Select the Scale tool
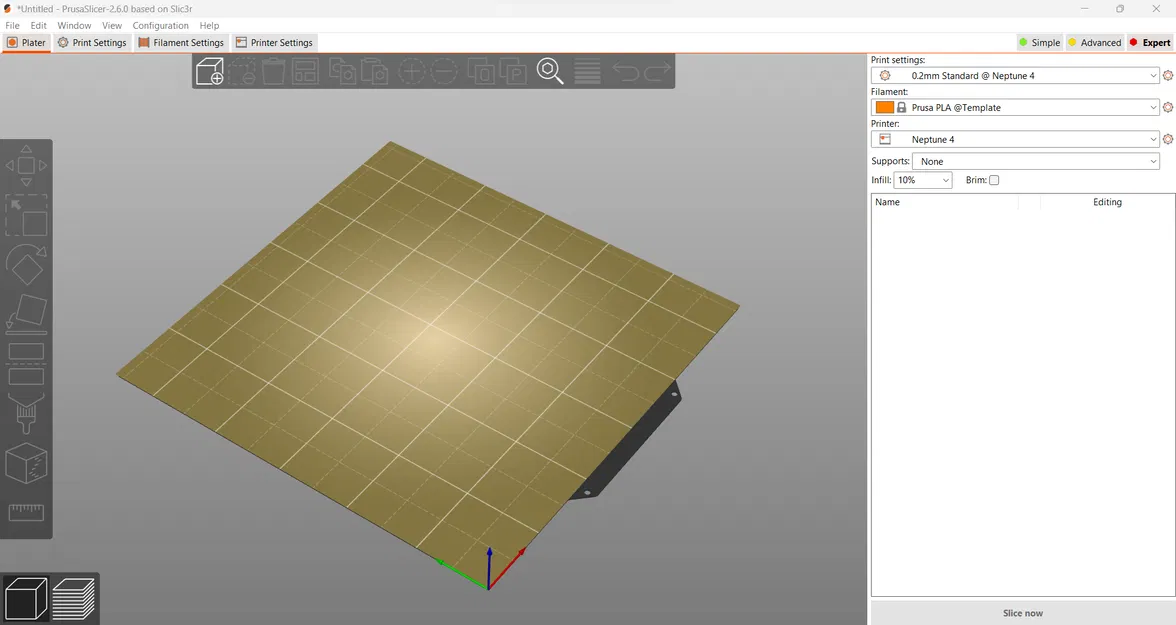 [x=27, y=215]
